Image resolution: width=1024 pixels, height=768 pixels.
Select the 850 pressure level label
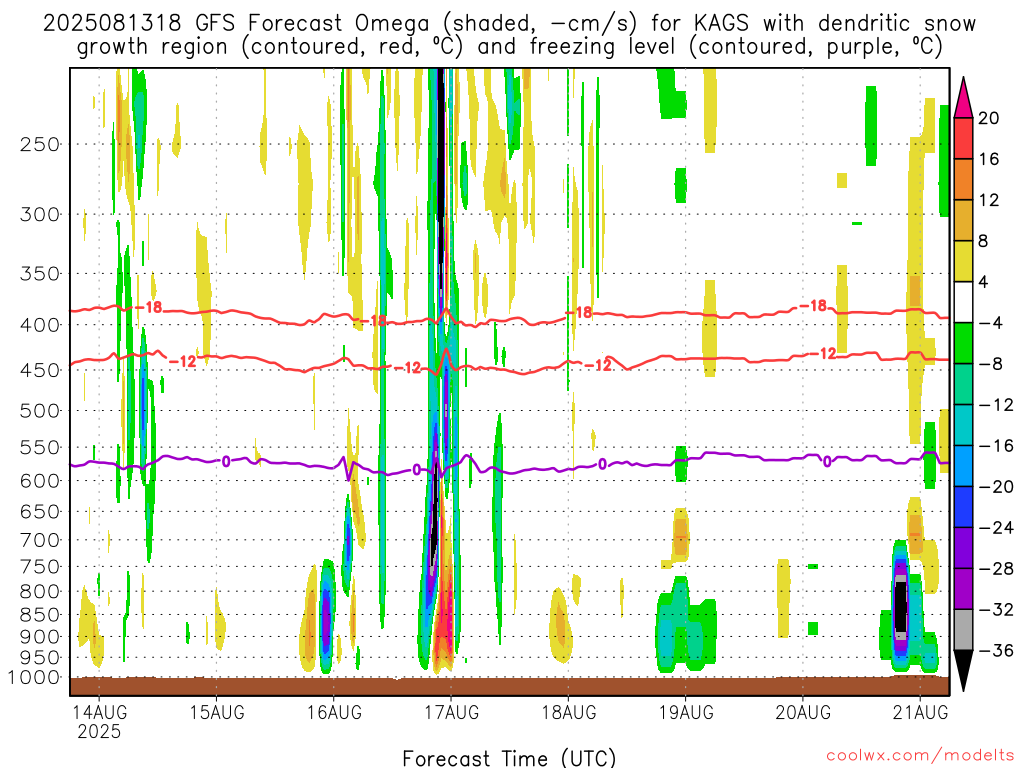click(40, 615)
